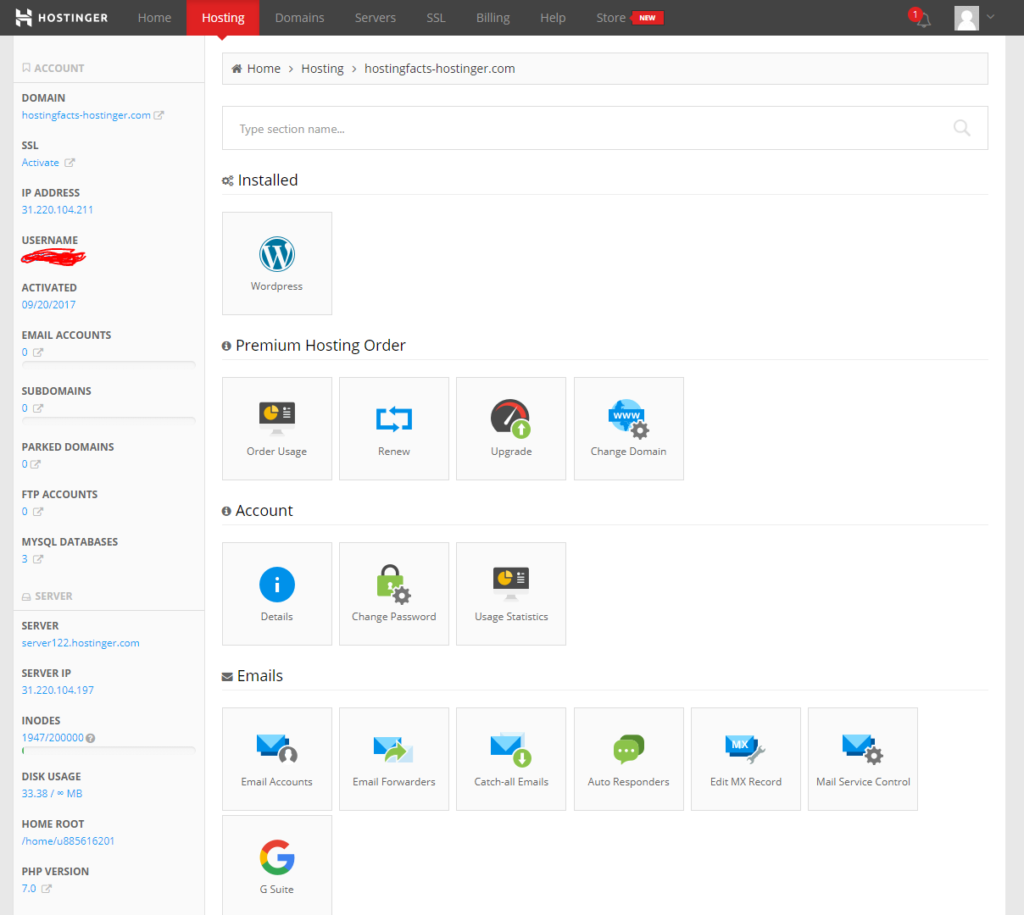Go to Home in top navigation
Screen dimensions: 1024x915
point(154,18)
